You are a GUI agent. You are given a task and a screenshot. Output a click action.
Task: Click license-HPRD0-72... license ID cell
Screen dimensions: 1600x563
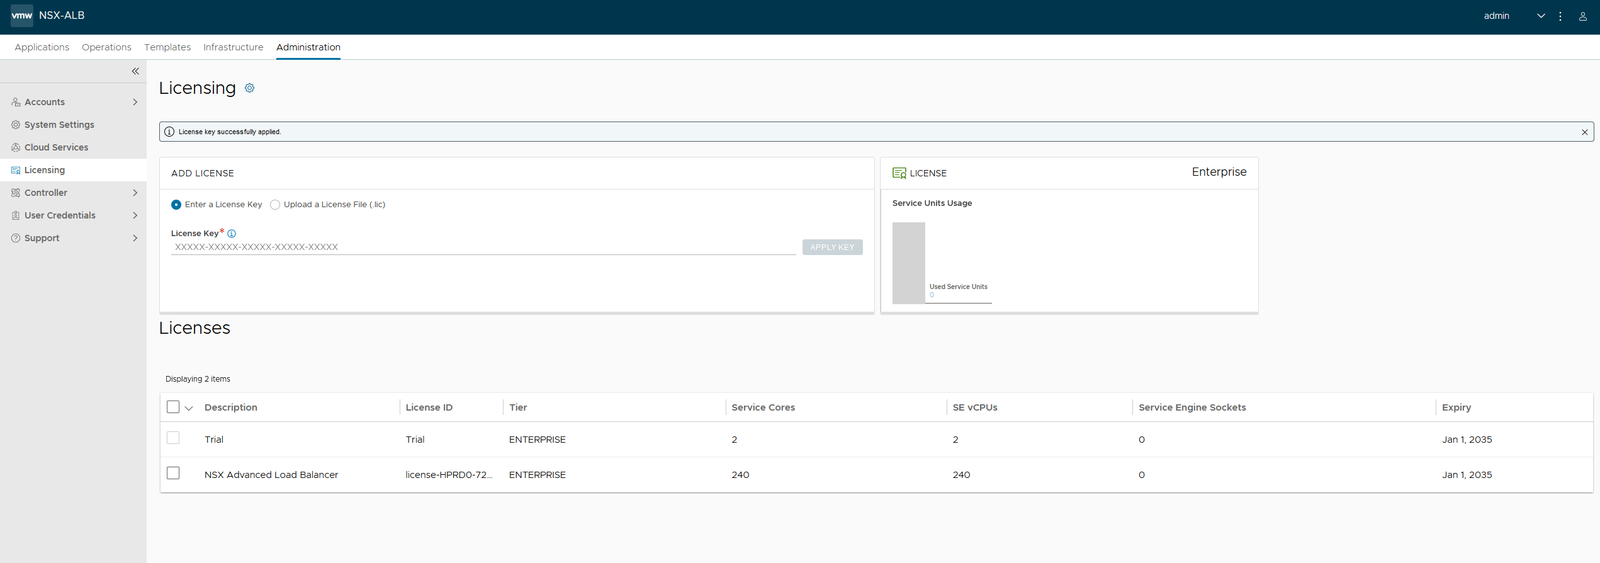click(x=449, y=475)
